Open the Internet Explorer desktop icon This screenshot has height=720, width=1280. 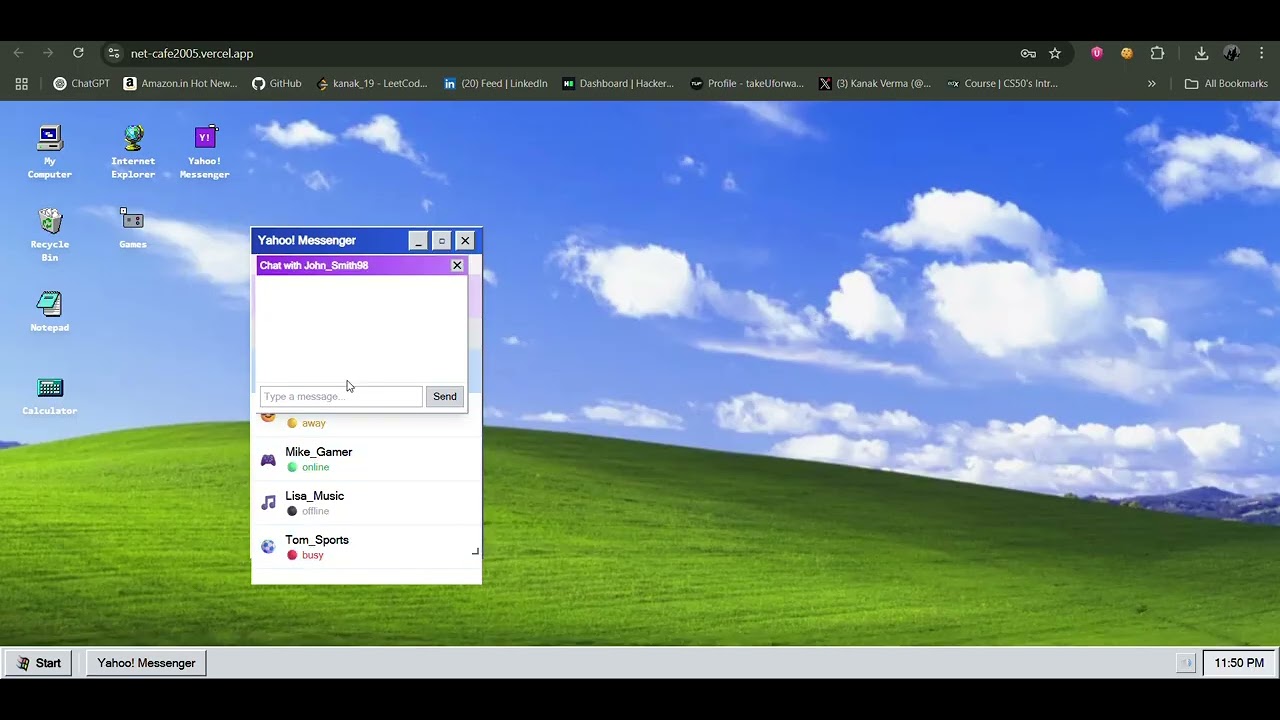point(133,152)
